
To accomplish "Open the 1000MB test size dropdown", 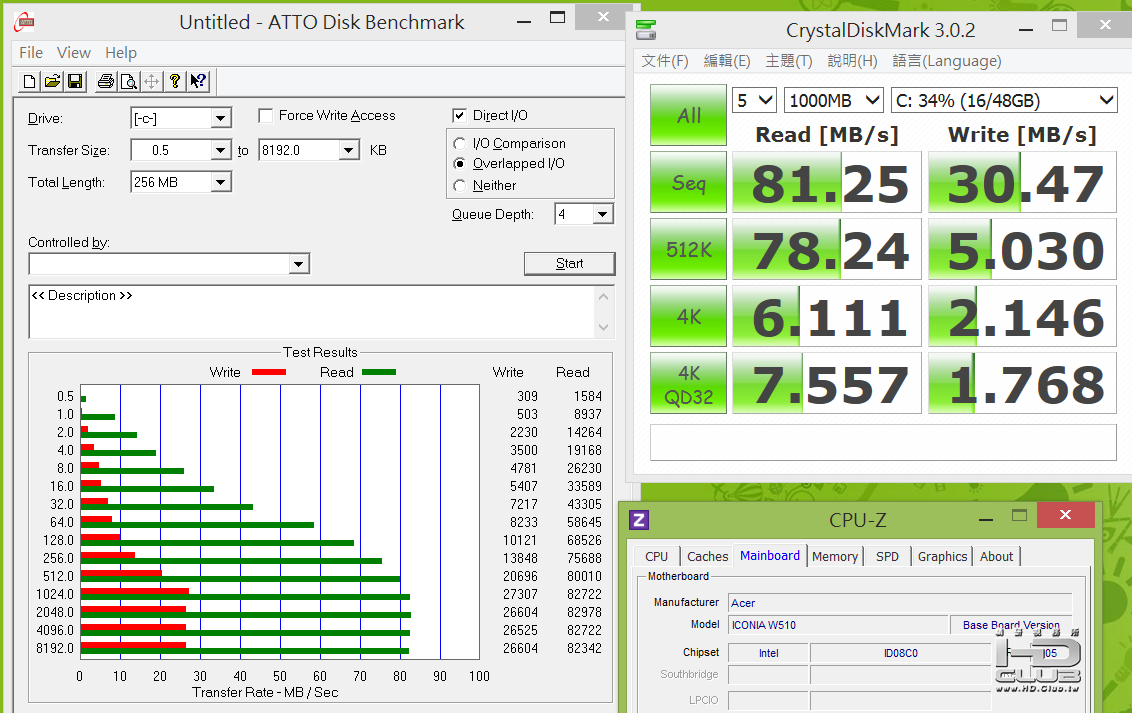I will click(872, 100).
